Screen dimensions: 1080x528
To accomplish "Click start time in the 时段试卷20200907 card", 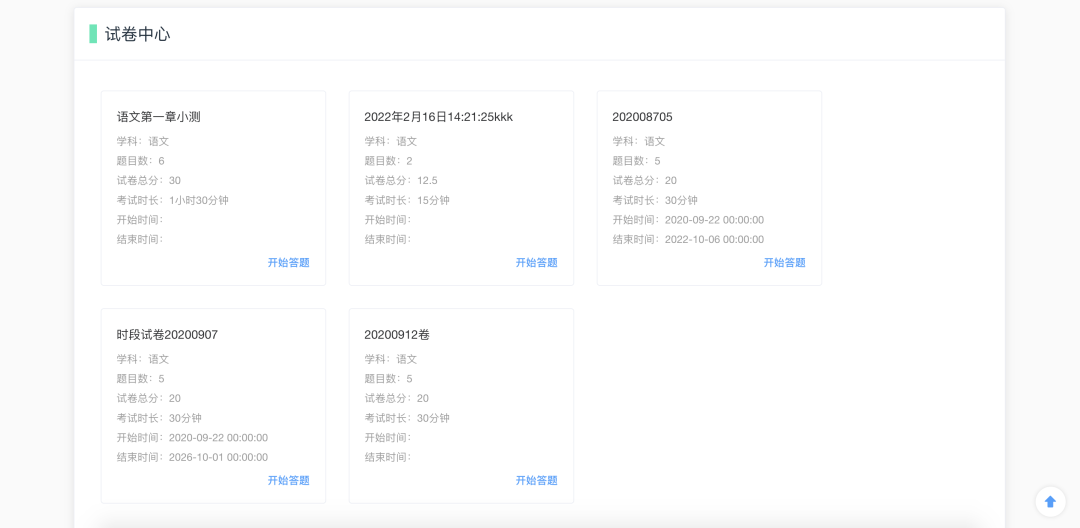I will coord(192,437).
